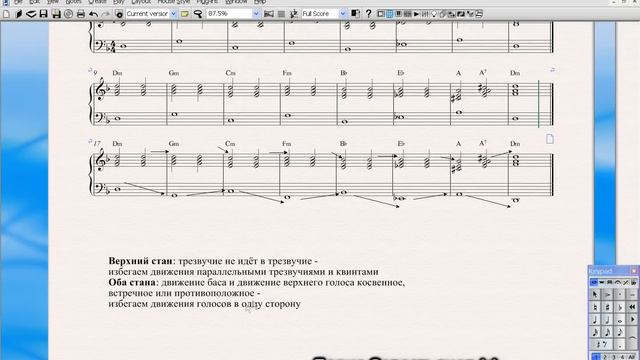Select the whole note on Keypad
This screenshot has height=360, width=640.
tap(620, 319)
